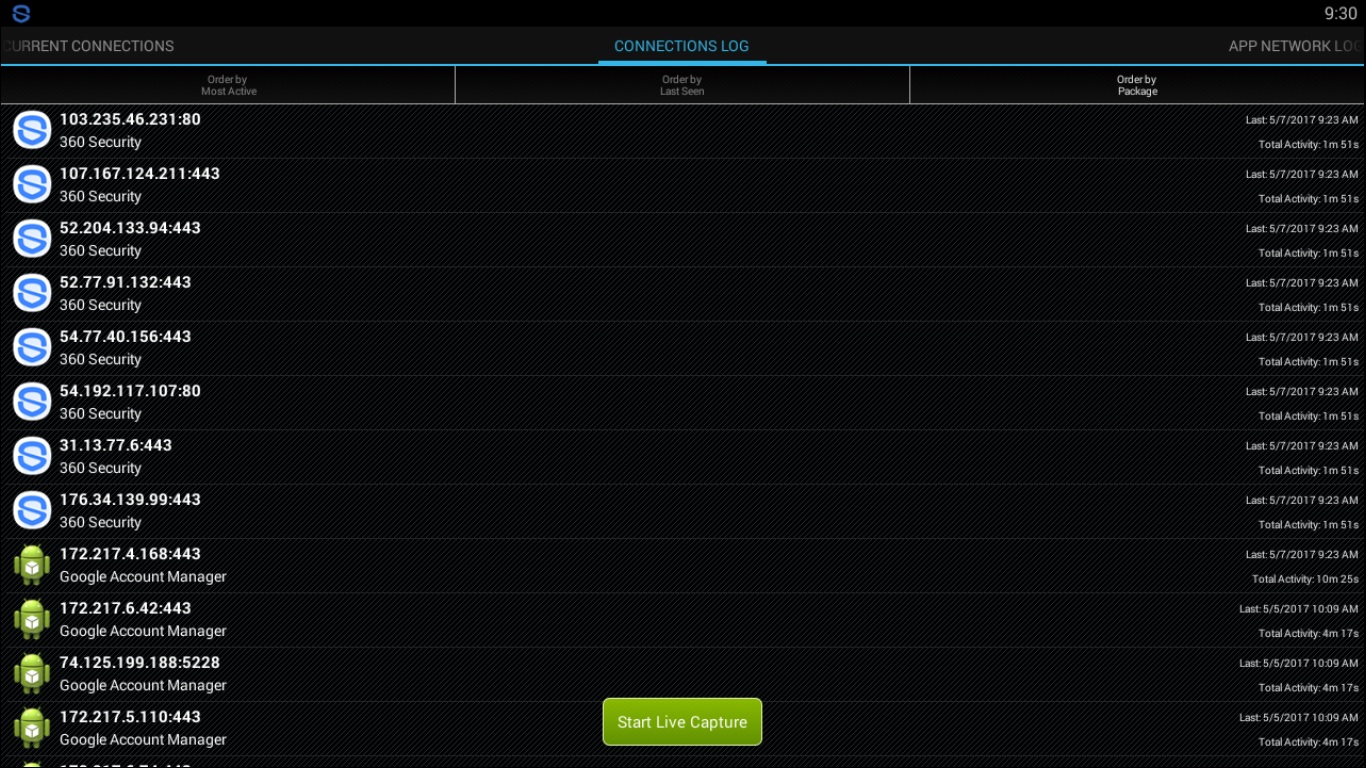Image resolution: width=1366 pixels, height=768 pixels.
Task: Select the 360 Security icon for 54.77.40.156:443
Action: coord(32,347)
